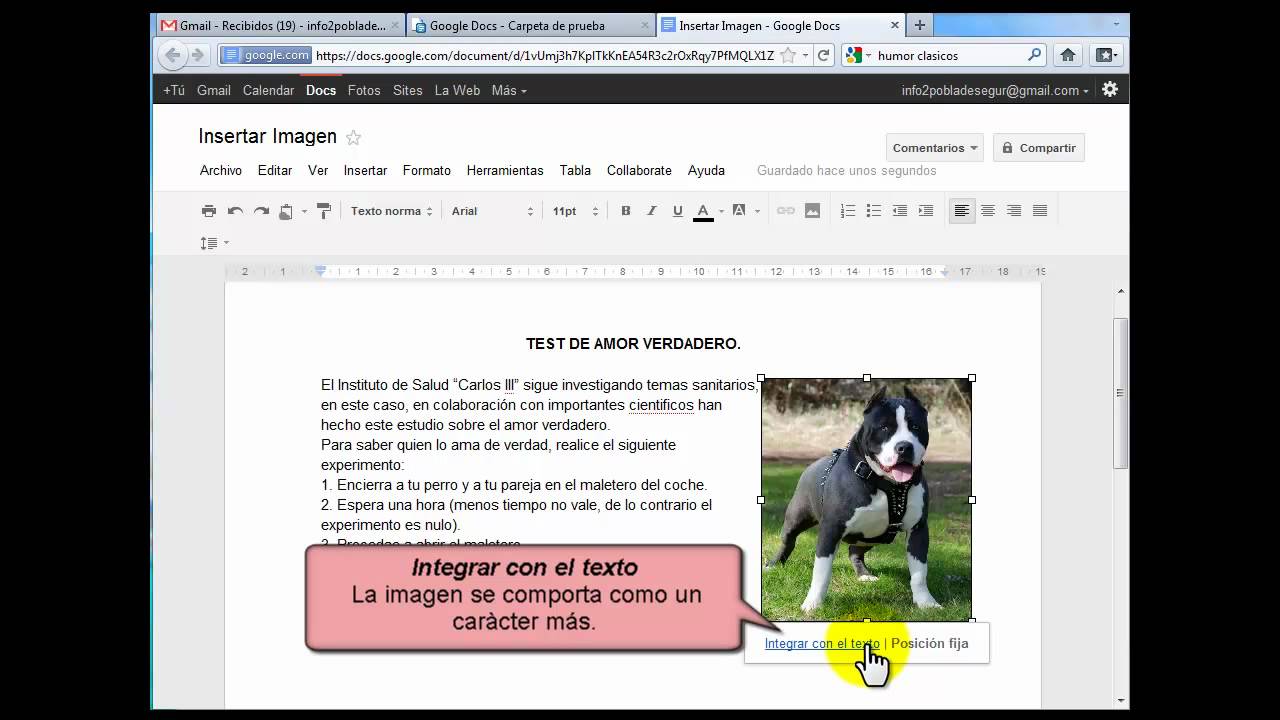This screenshot has height=720, width=1280.
Task: Open the Formato menu
Action: pyautogui.click(x=427, y=171)
